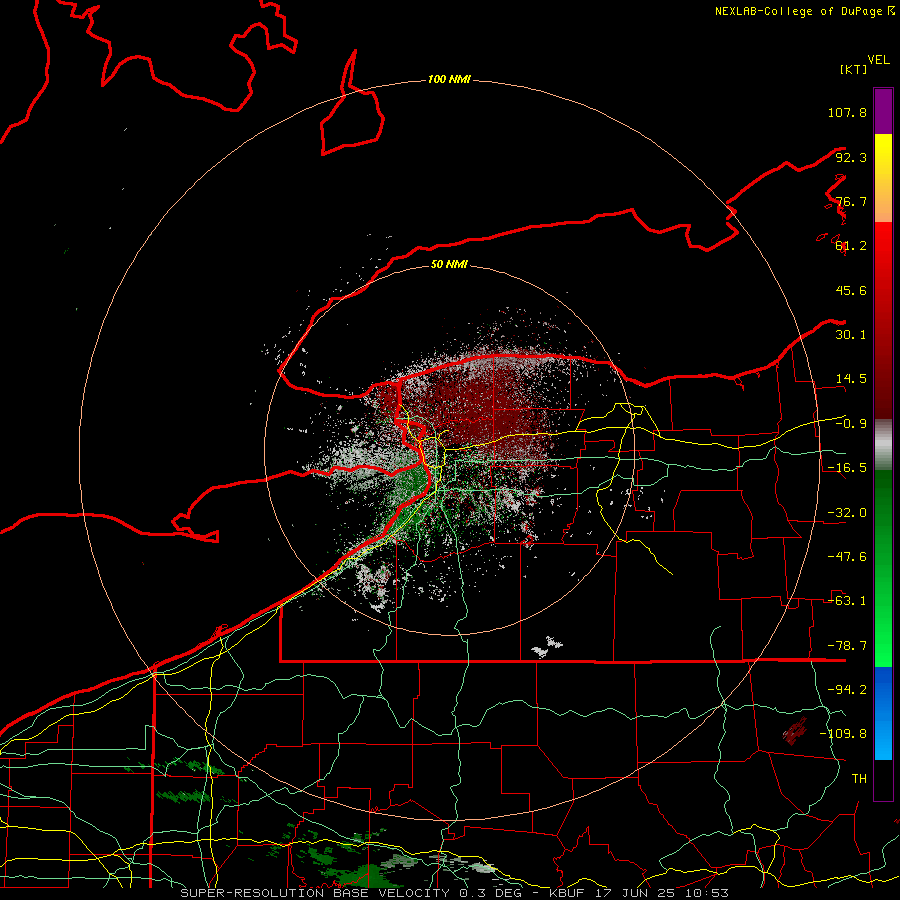Viewport: 900px width, 900px height.
Task: Click the 45.6 legend value
Action: 851,290
